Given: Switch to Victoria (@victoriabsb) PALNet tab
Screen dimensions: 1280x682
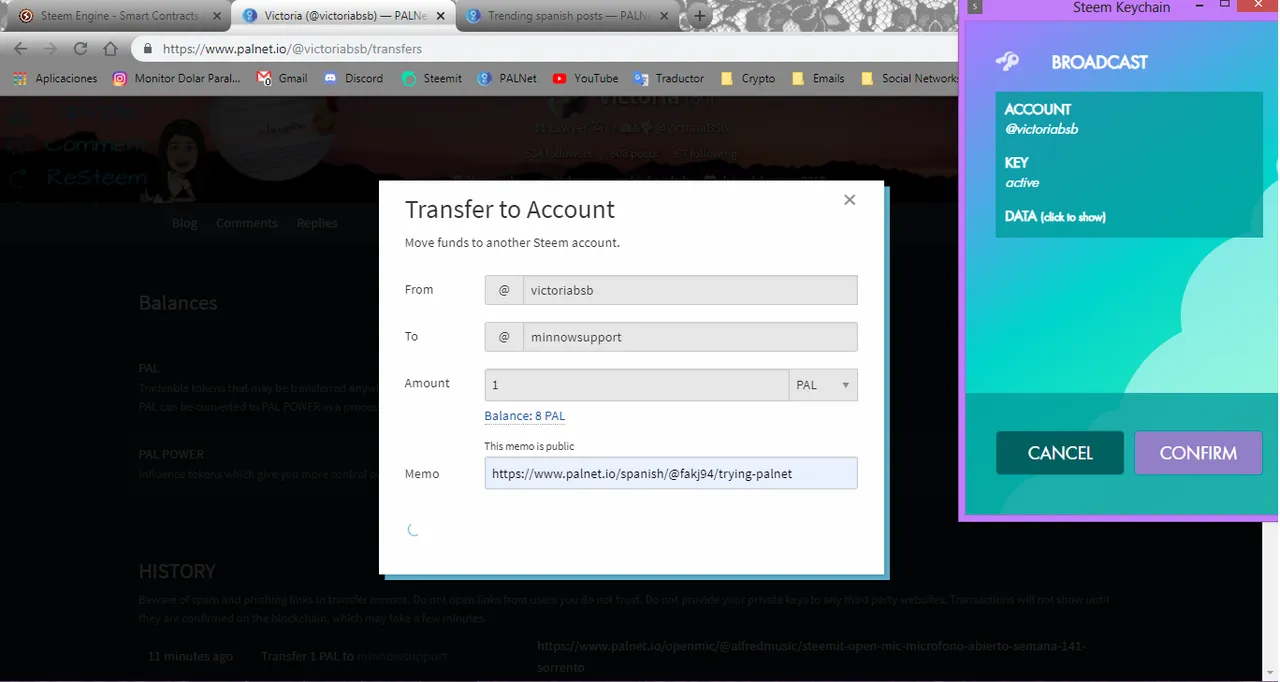Looking at the screenshot, I should coord(342,16).
